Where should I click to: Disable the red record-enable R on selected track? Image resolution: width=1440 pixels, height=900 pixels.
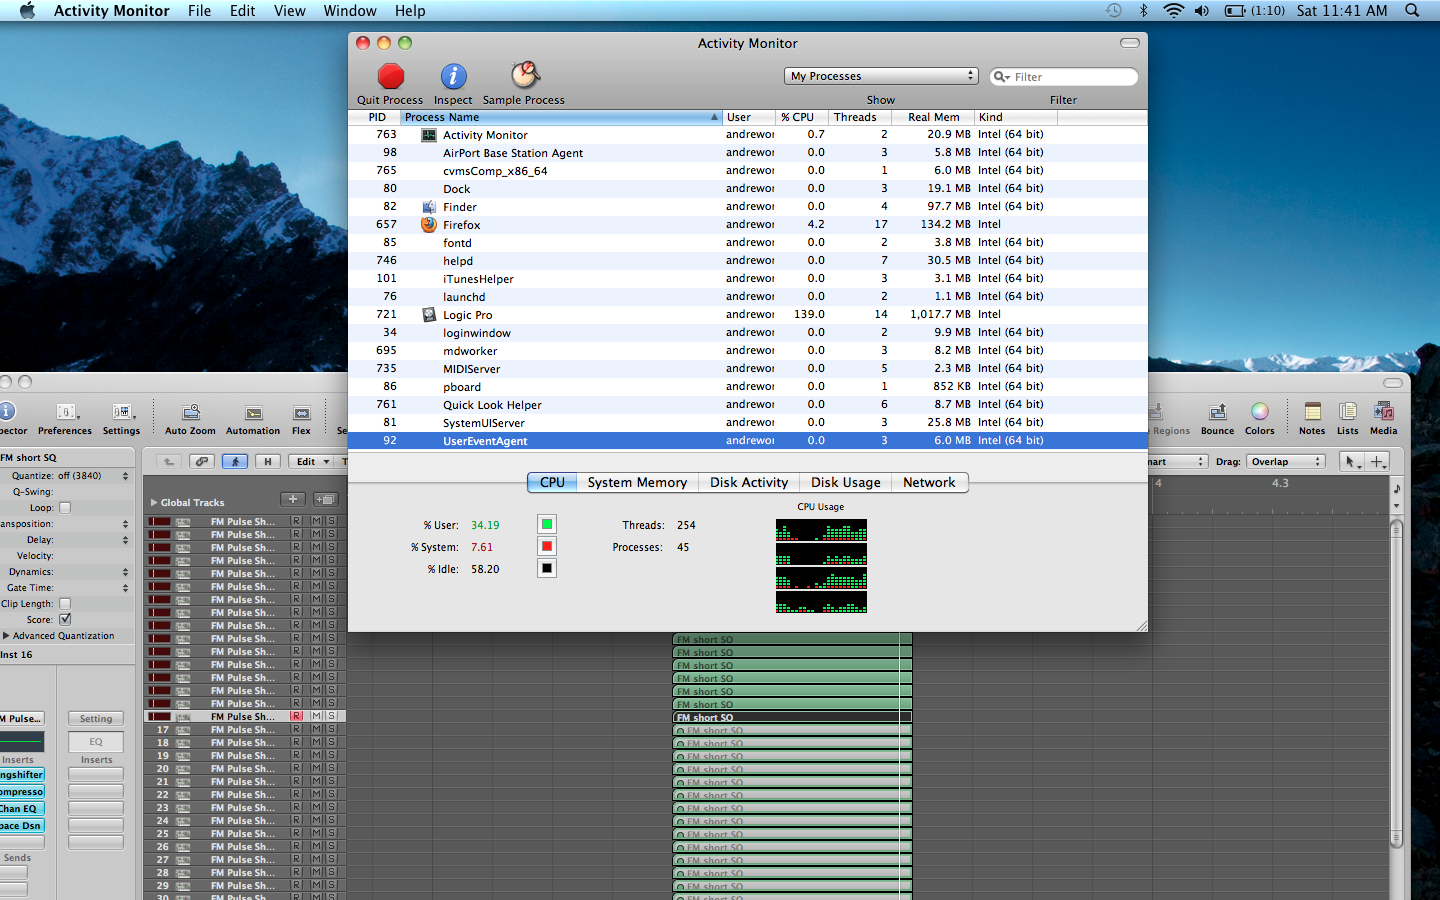pos(296,717)
